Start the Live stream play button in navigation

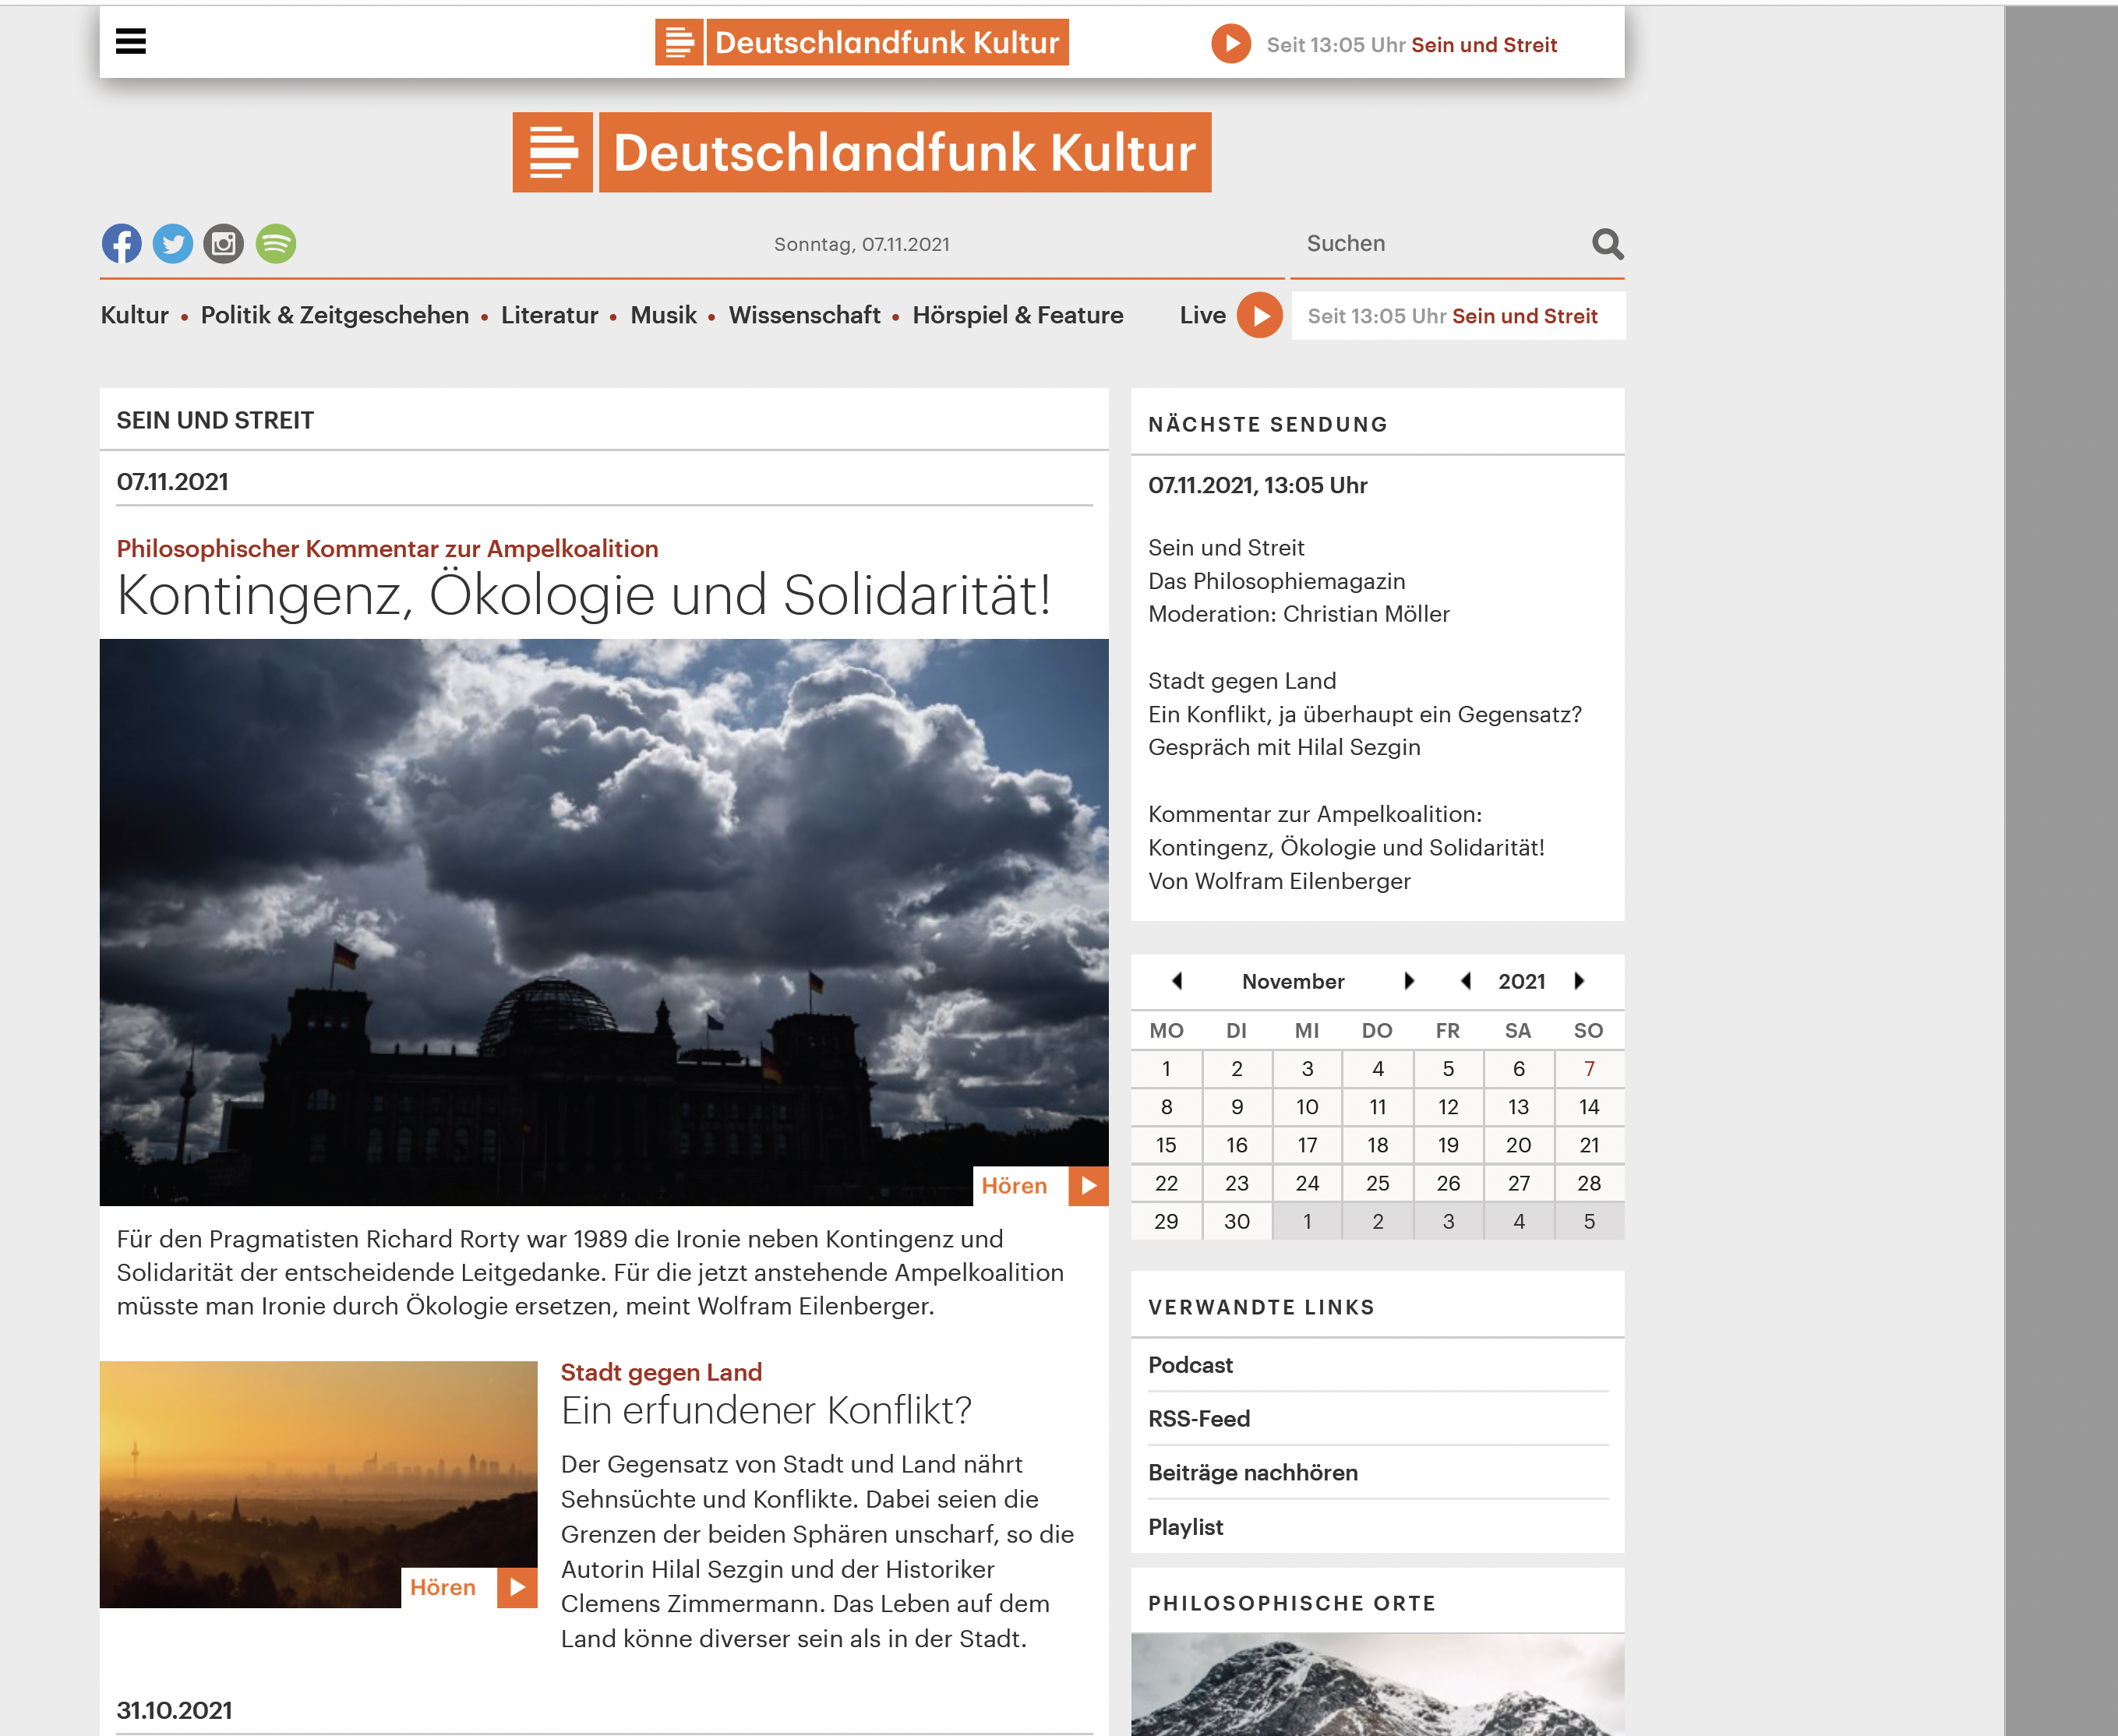coord(1260,316)
